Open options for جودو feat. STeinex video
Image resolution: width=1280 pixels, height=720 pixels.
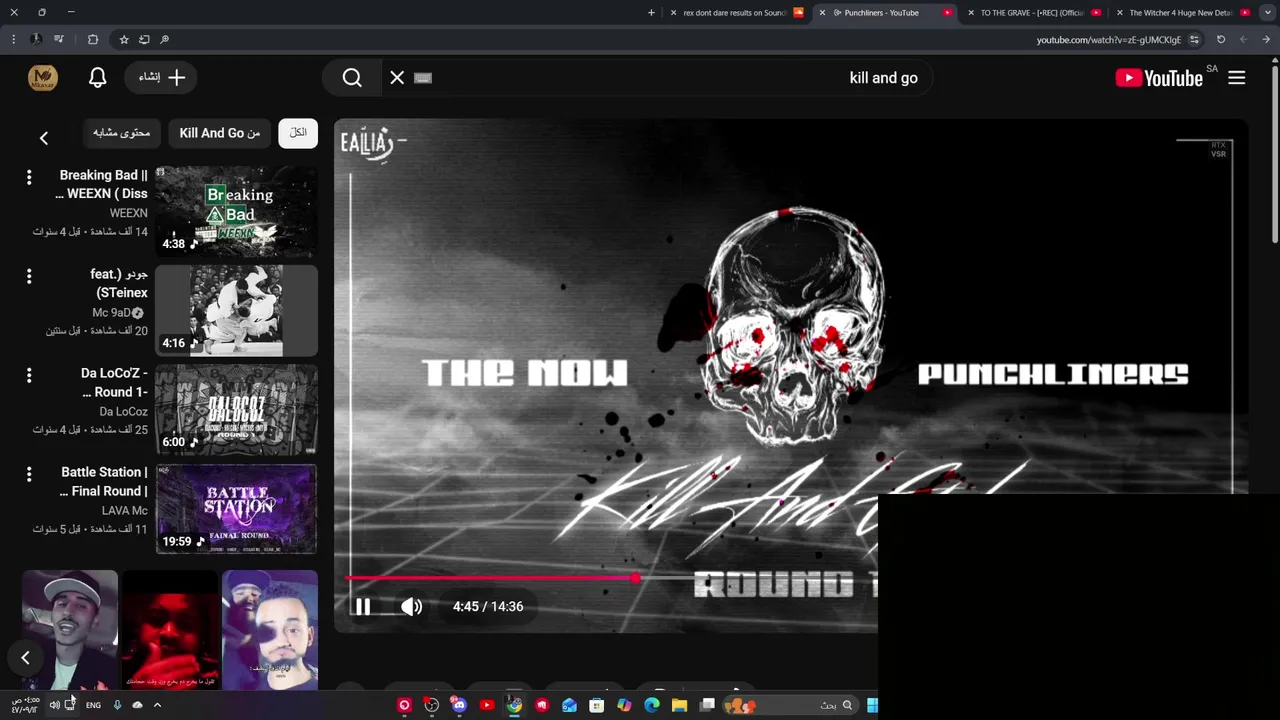tap(29, 276)
